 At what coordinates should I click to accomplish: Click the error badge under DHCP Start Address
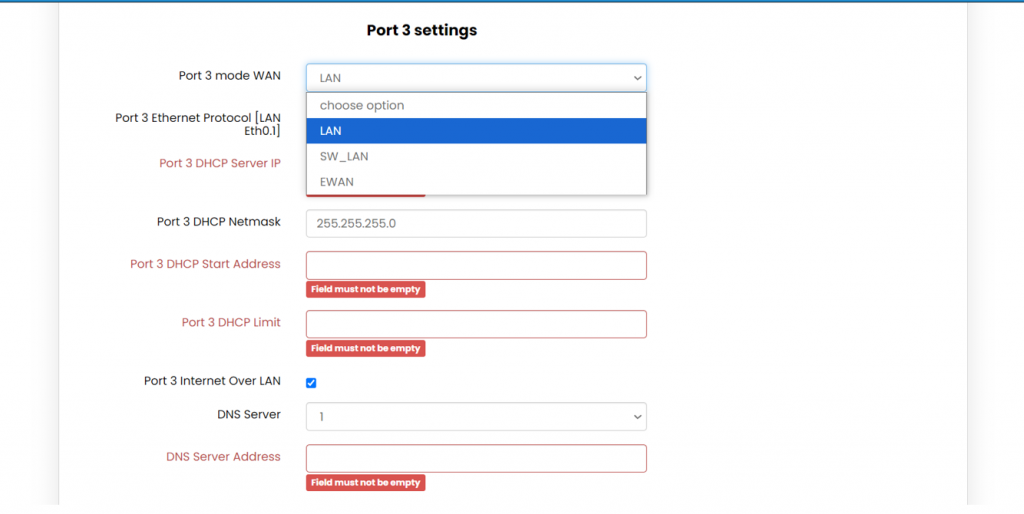(365, 289)
